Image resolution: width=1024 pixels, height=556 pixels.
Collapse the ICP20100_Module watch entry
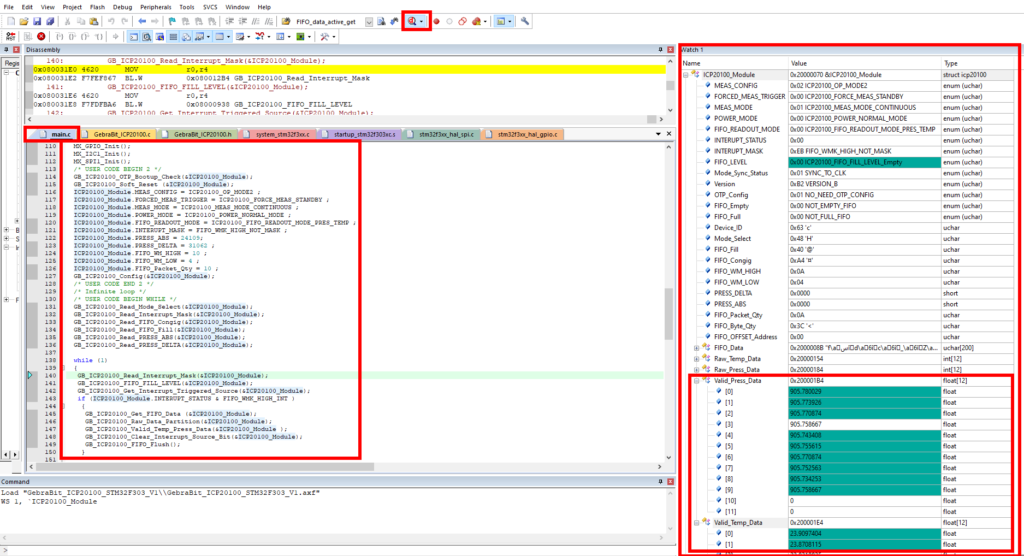tap(686, 74)
